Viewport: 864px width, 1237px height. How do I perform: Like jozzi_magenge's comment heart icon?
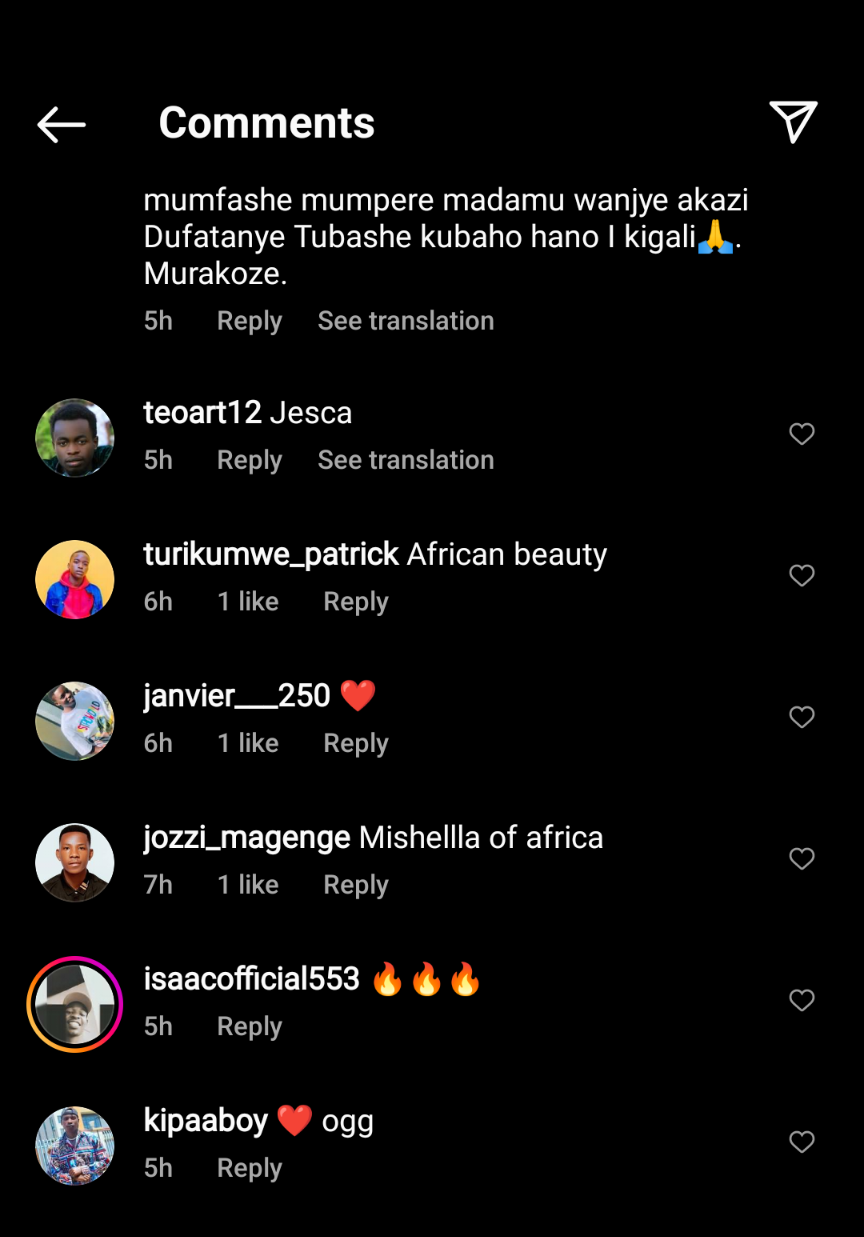click(802, 859)
